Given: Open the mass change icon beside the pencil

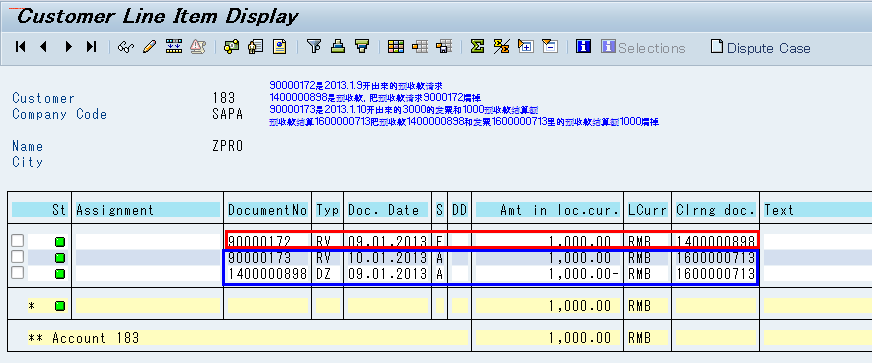Looking at the screenshot, I should (x=174, y=47).
